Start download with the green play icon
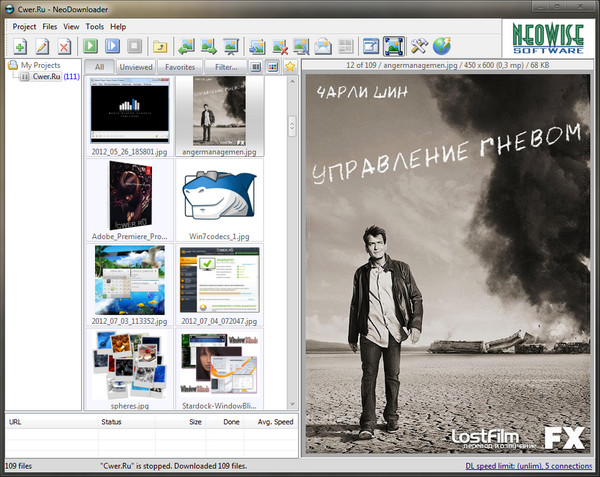The image size is (600, 477). pyautogui.click(x=91, y=46)
